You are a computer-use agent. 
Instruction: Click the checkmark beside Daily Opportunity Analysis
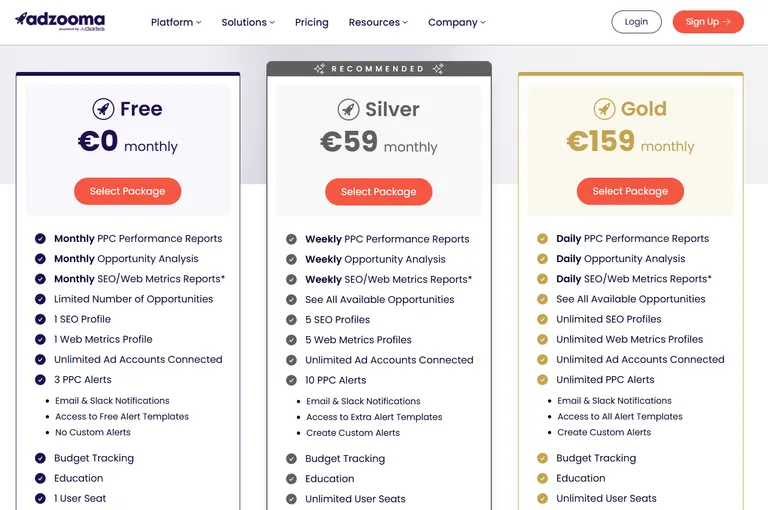(x=542, y=259)
